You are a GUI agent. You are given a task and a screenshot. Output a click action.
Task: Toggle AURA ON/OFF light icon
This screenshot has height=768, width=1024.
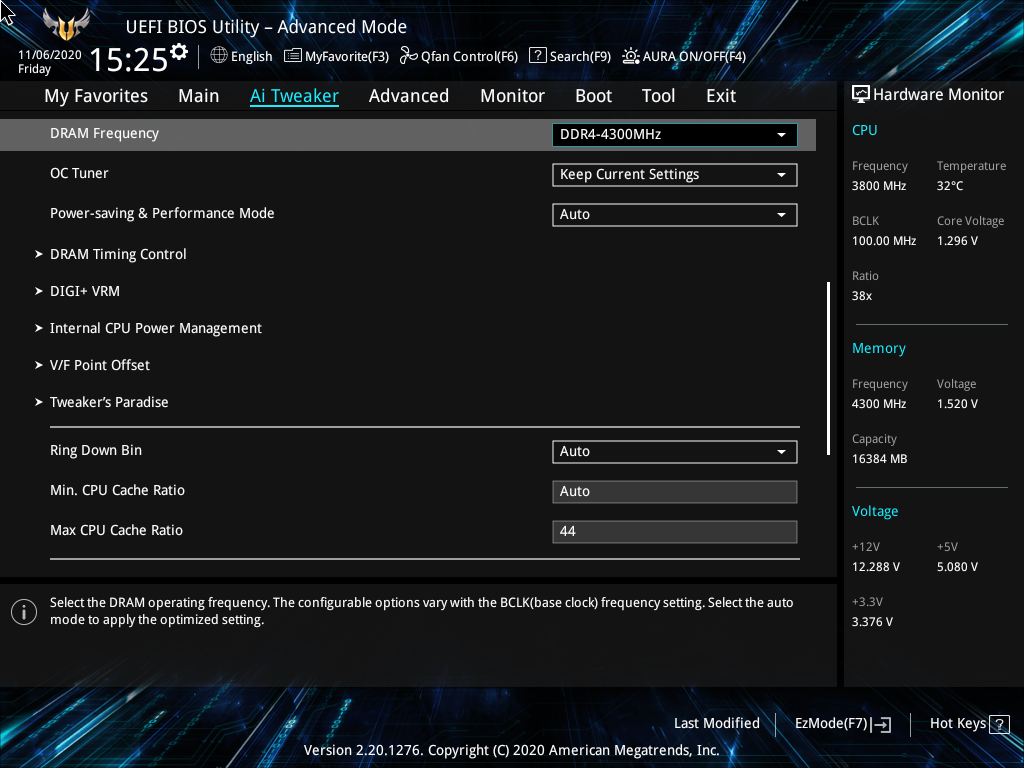point(631,56)
